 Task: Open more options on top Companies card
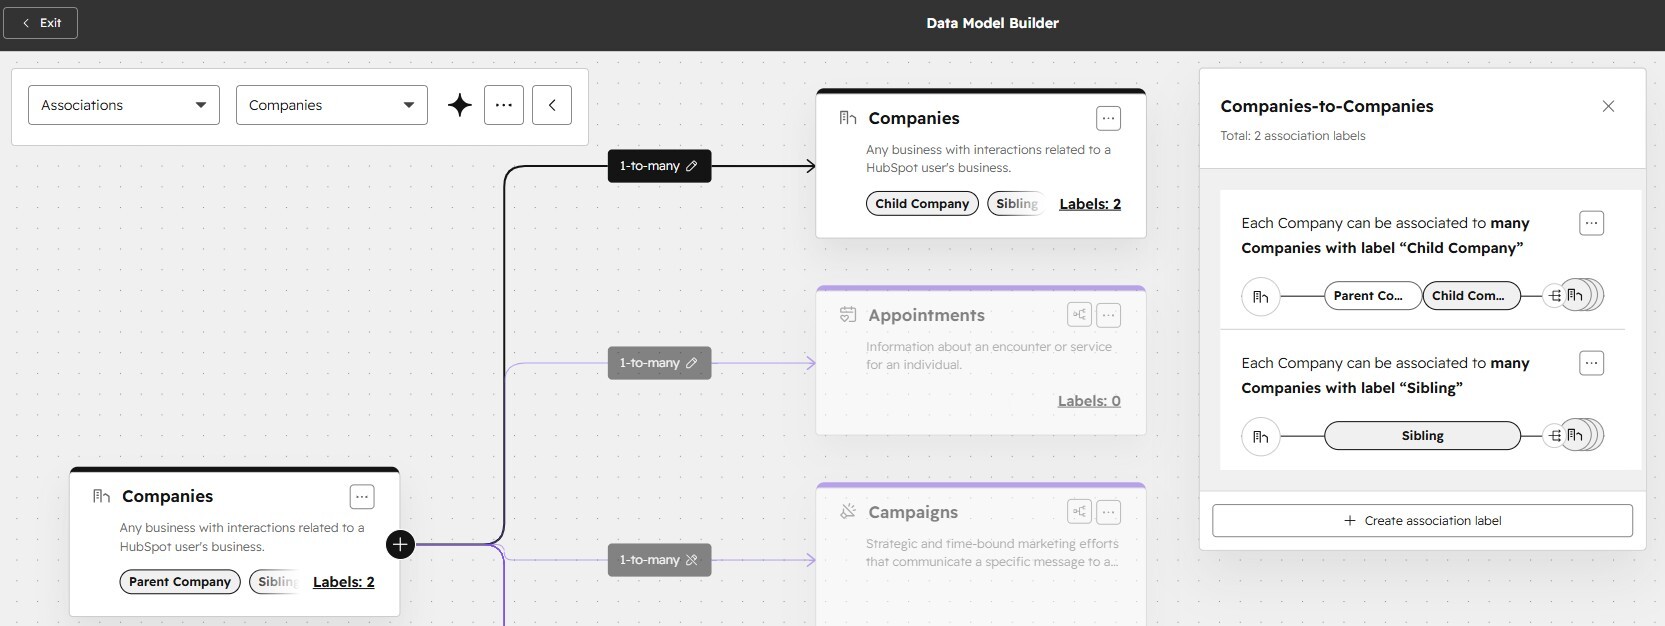(1108, 118)
